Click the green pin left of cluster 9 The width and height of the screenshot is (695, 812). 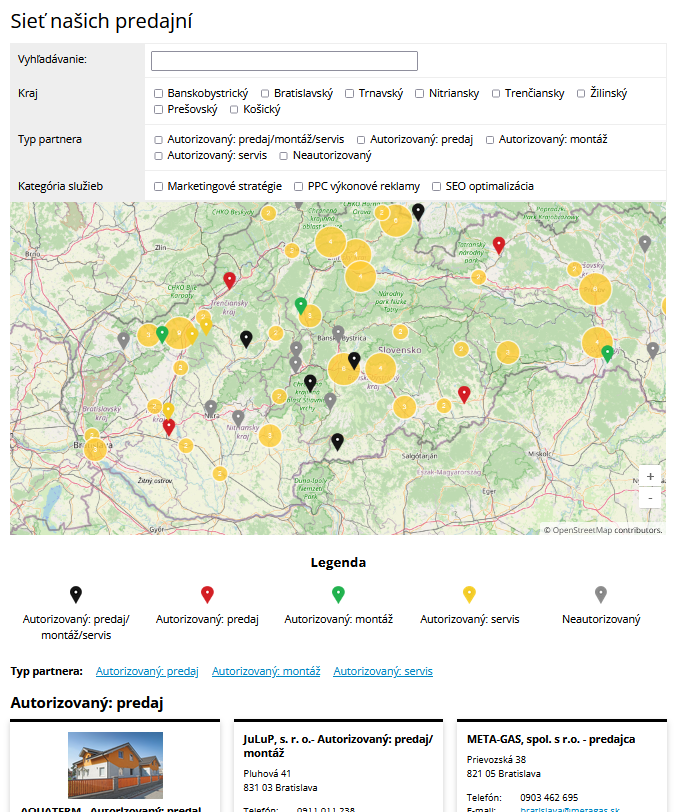point(162,335)
